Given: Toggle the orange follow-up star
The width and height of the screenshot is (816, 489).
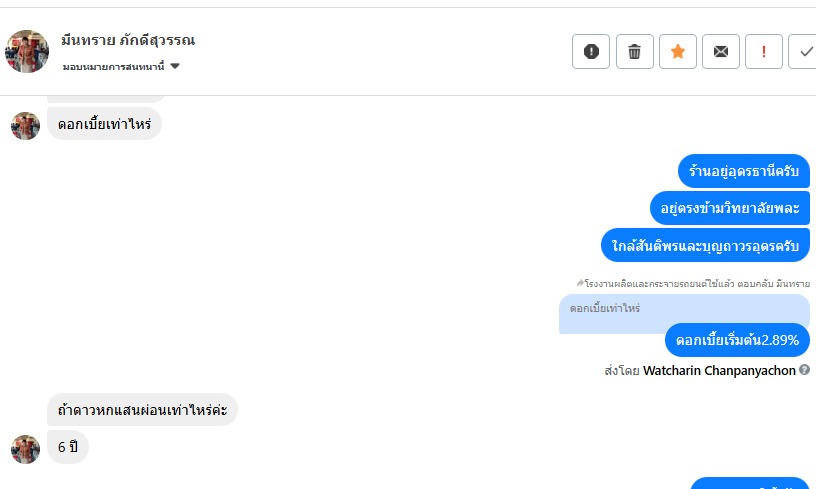Looking at the screenshot, I should pos(677,52).
